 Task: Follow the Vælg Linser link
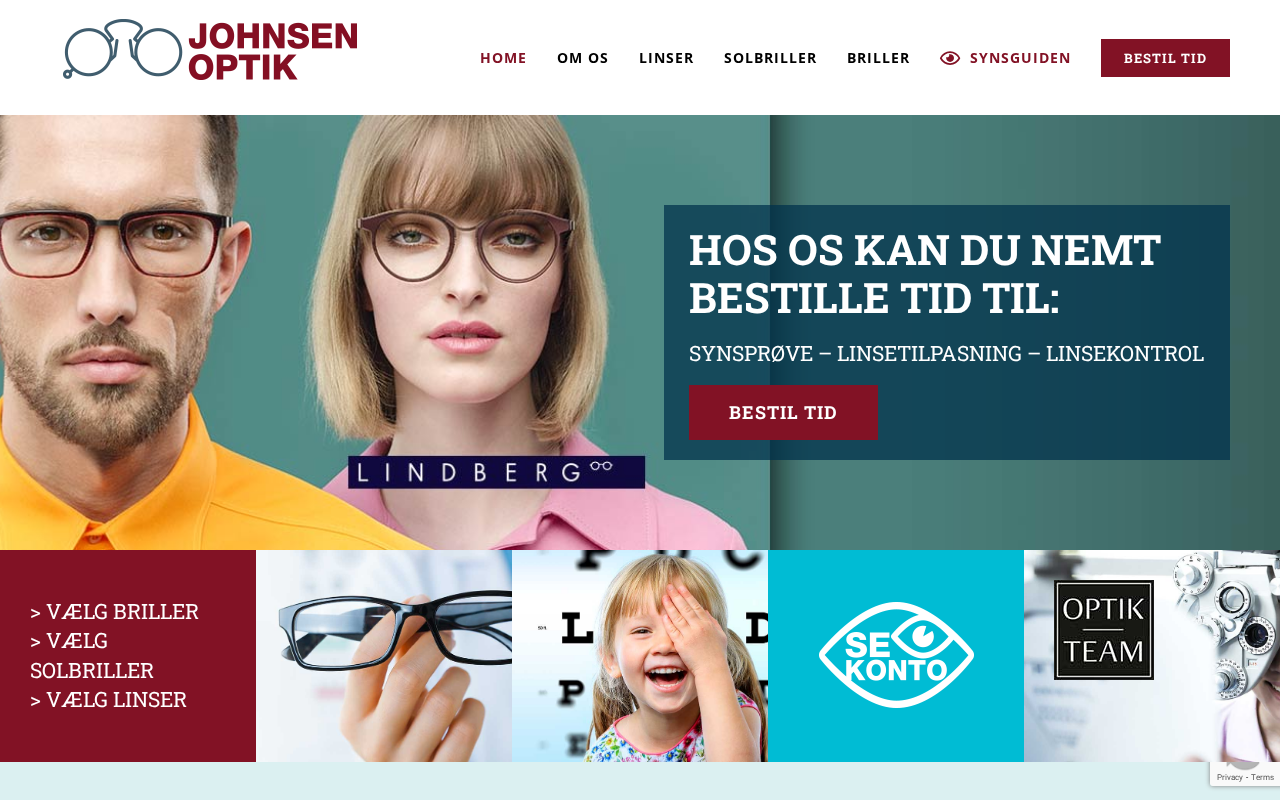click(x=108, y=699)
